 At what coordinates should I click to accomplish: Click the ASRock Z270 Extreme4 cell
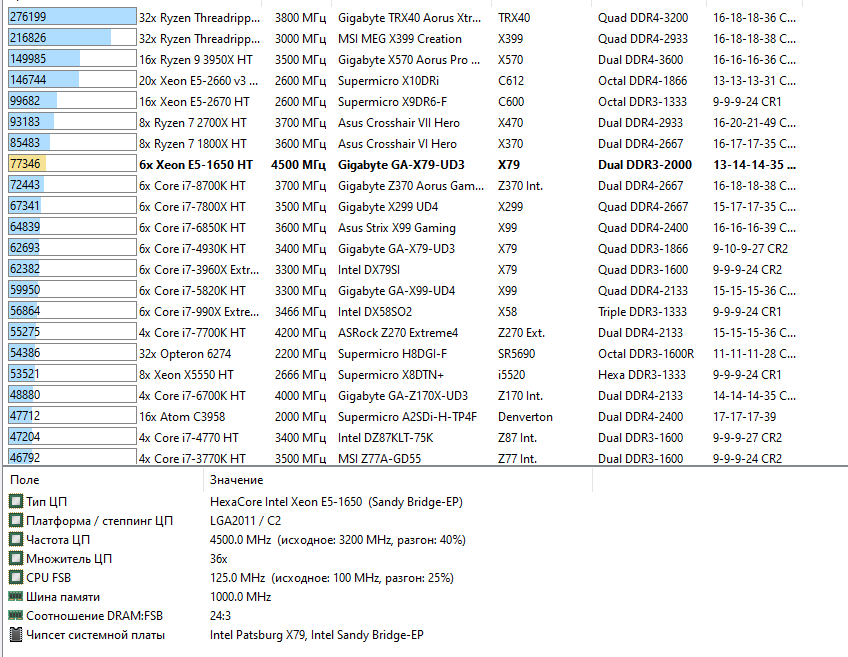398,333
